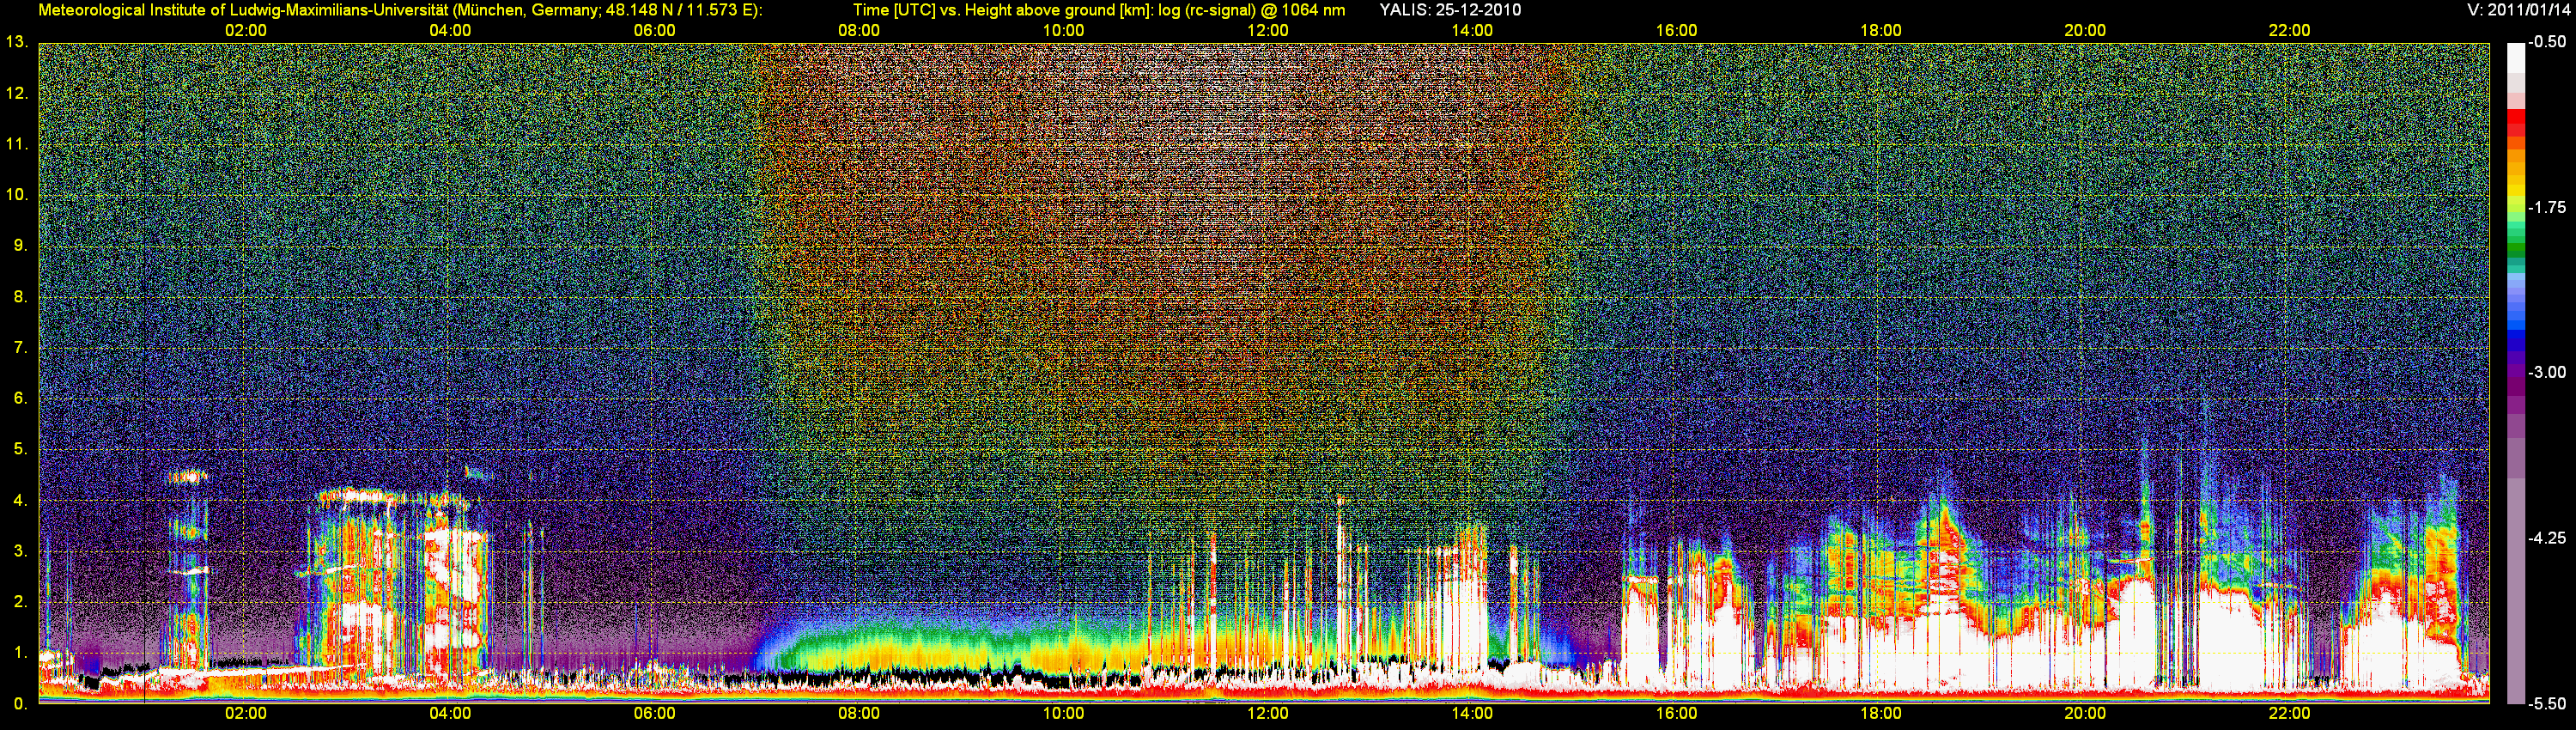Click the -5.50 color scale value
Image resolution: width=2576 pixels, height=730 pixels.
2547,703
